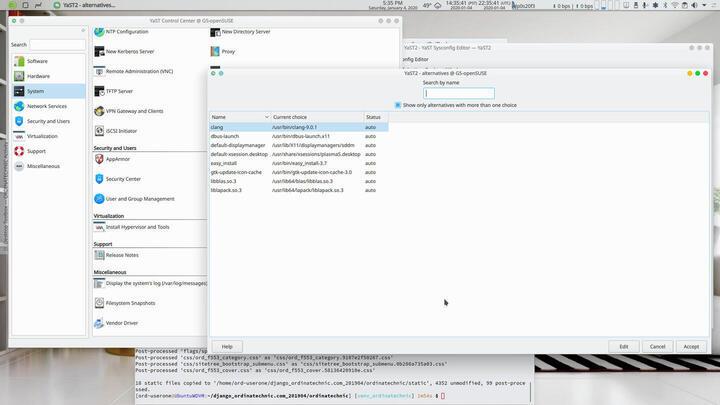Select the clang alternatives row

tap(299, 127)
